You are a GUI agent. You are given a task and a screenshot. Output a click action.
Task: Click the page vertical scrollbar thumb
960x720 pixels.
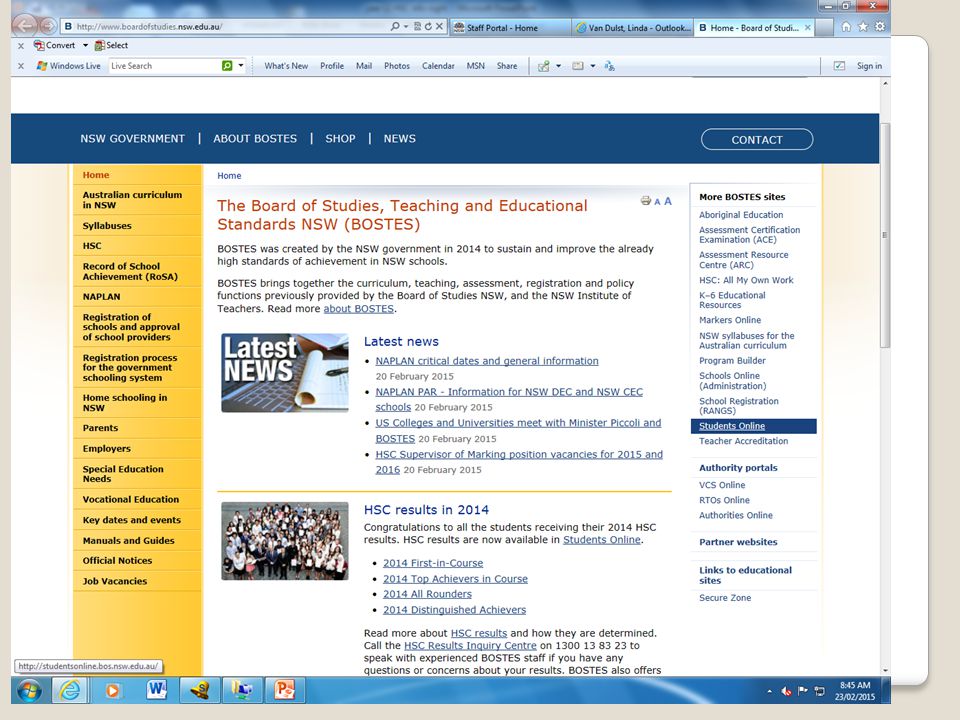(885, 235)
